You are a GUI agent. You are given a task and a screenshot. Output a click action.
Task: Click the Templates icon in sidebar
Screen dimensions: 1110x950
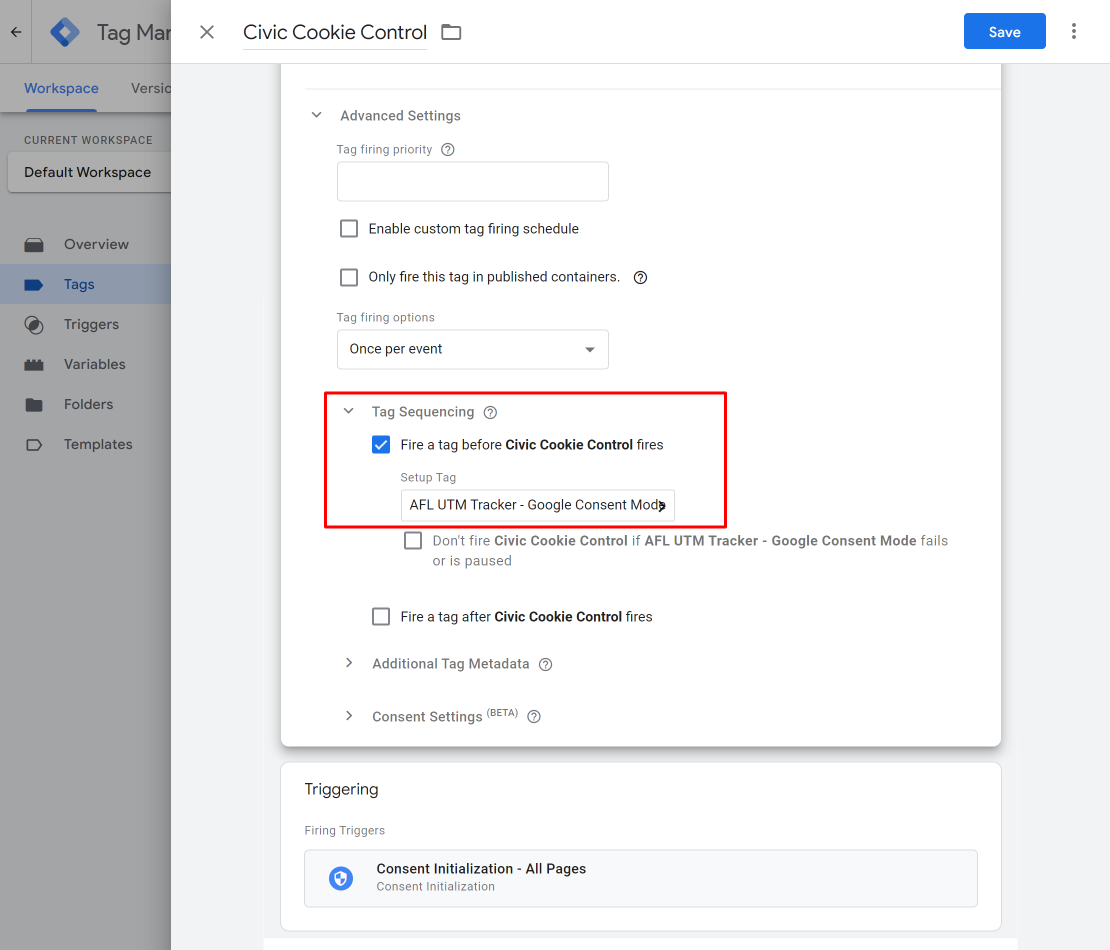[x=34, y=445]
